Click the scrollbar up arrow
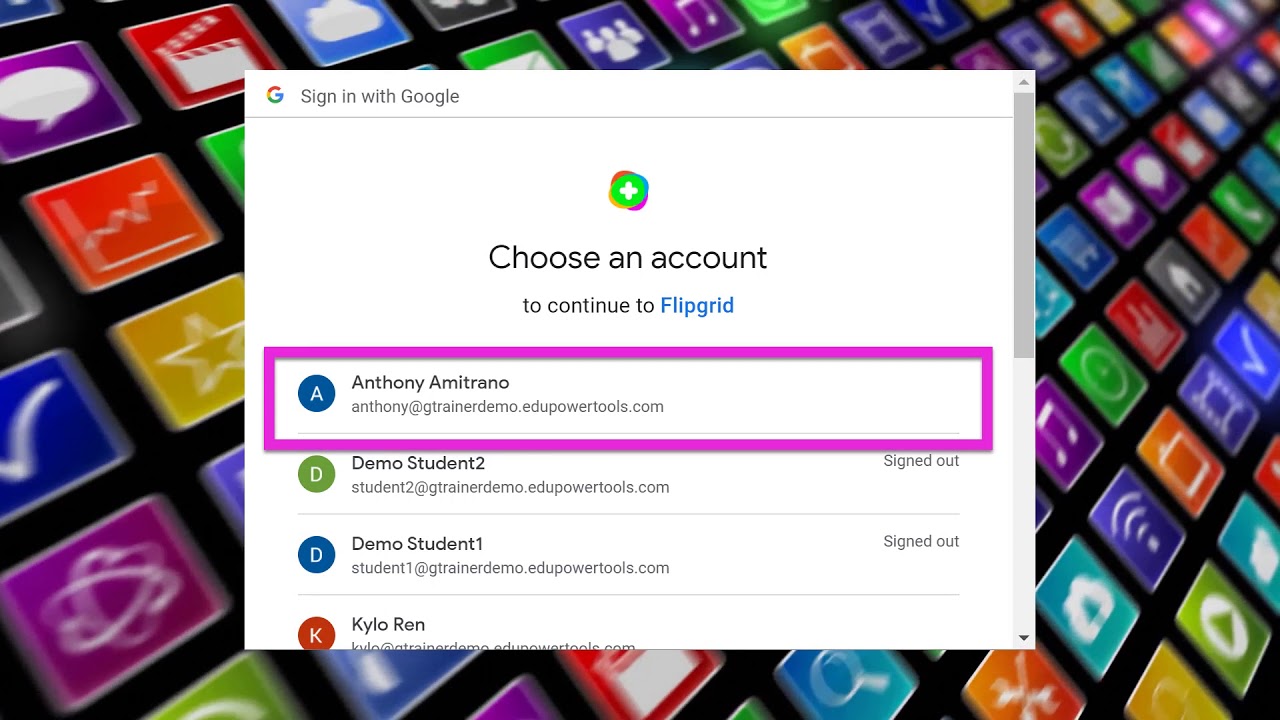 pyautogui.click(x=1023, y=81)
